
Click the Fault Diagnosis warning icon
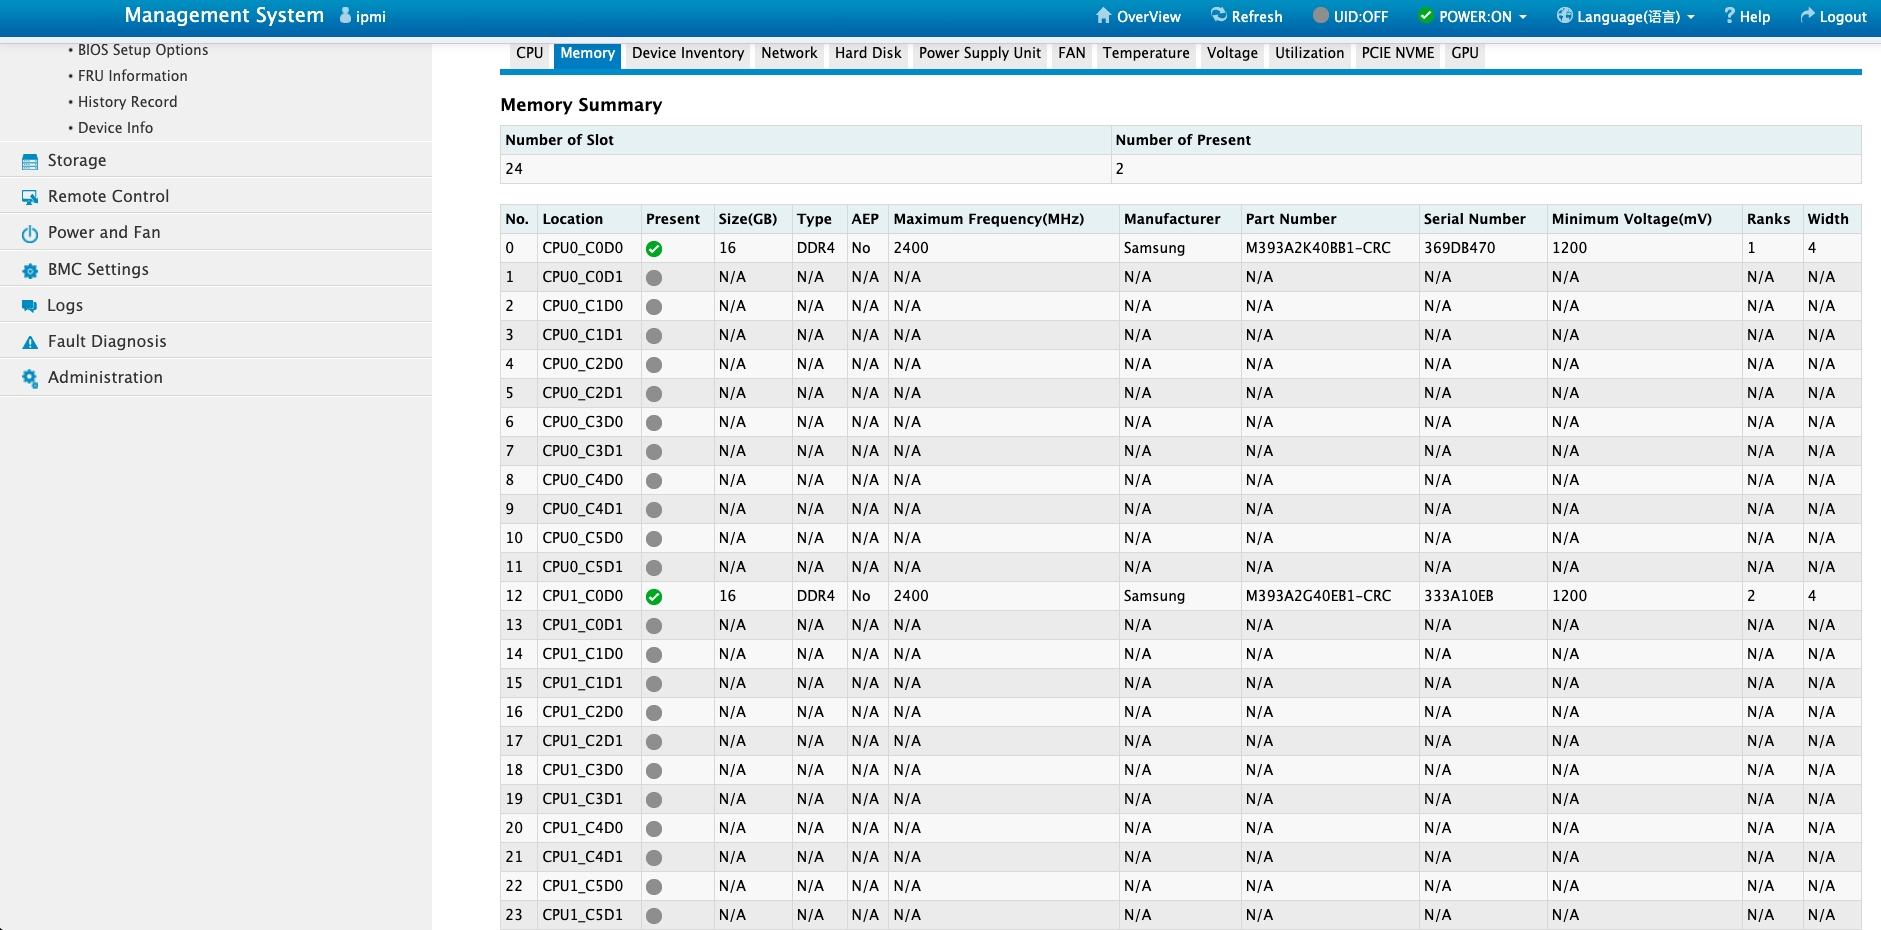click(30, 342)
